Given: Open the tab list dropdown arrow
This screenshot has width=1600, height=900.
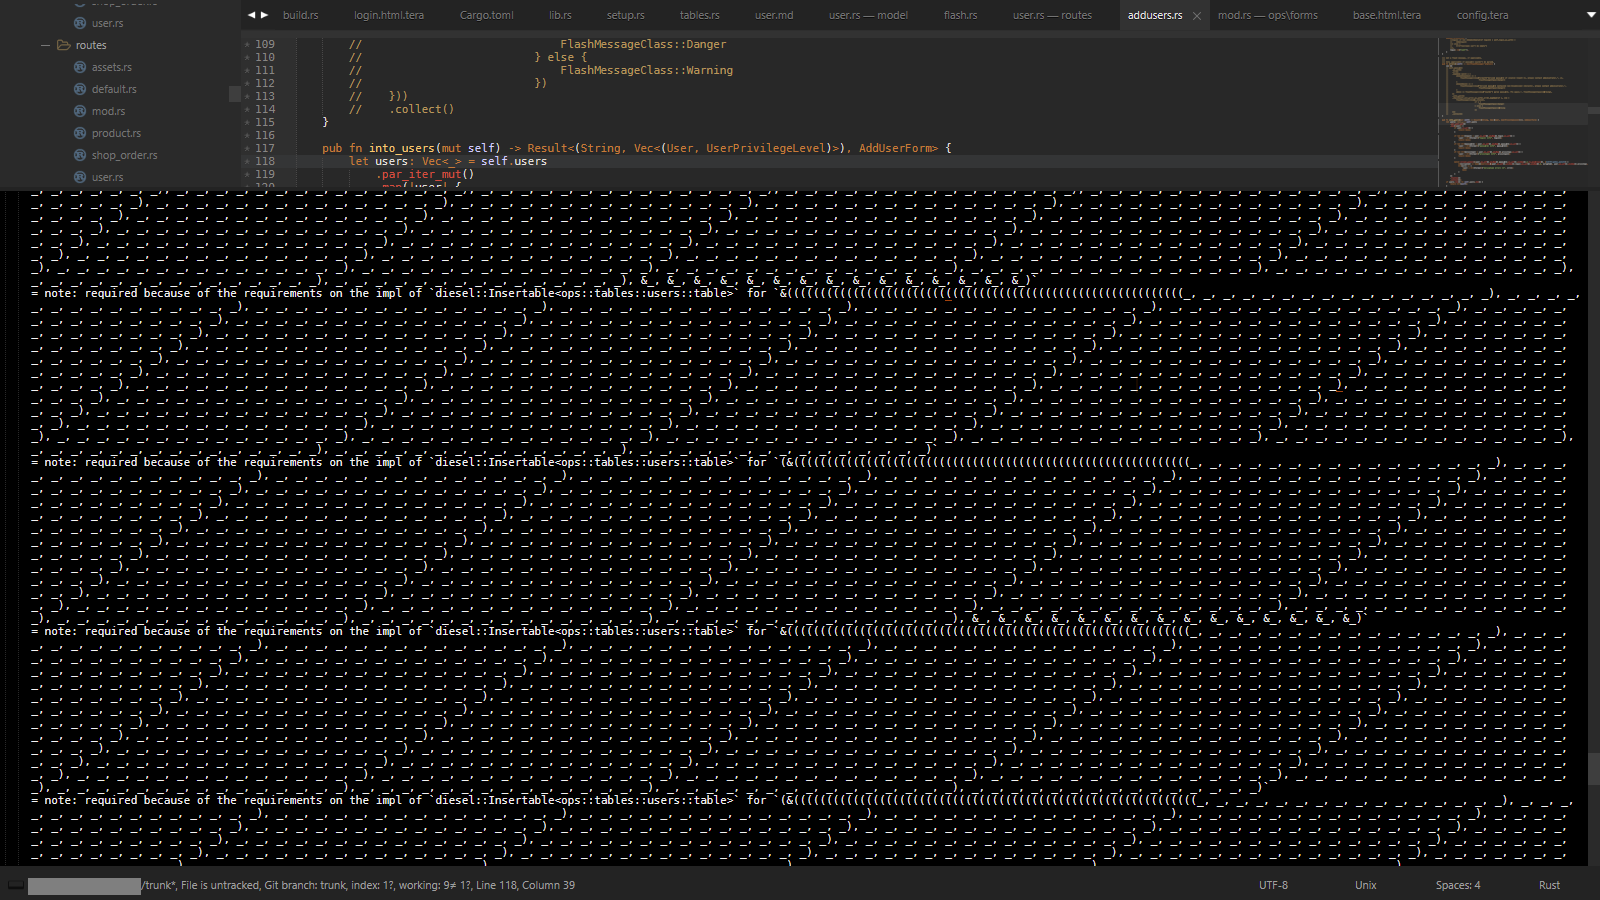Looking at the screenshot, I should (x=1591, y=15).
